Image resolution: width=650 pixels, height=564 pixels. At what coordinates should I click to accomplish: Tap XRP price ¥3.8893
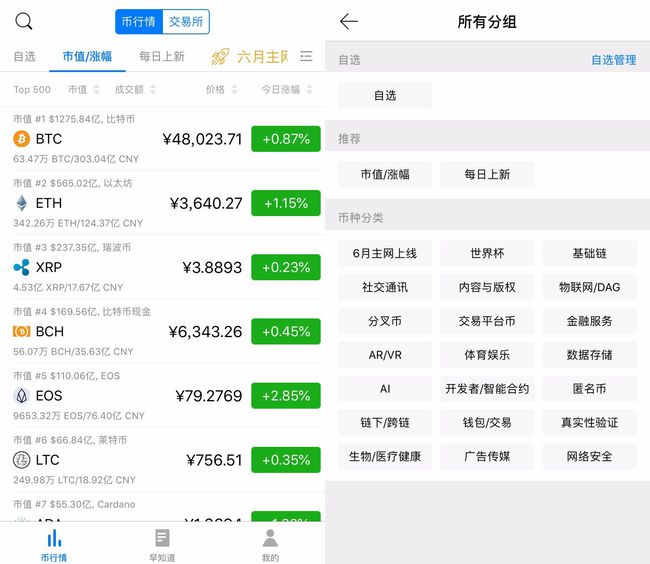(x=212, y=268)
